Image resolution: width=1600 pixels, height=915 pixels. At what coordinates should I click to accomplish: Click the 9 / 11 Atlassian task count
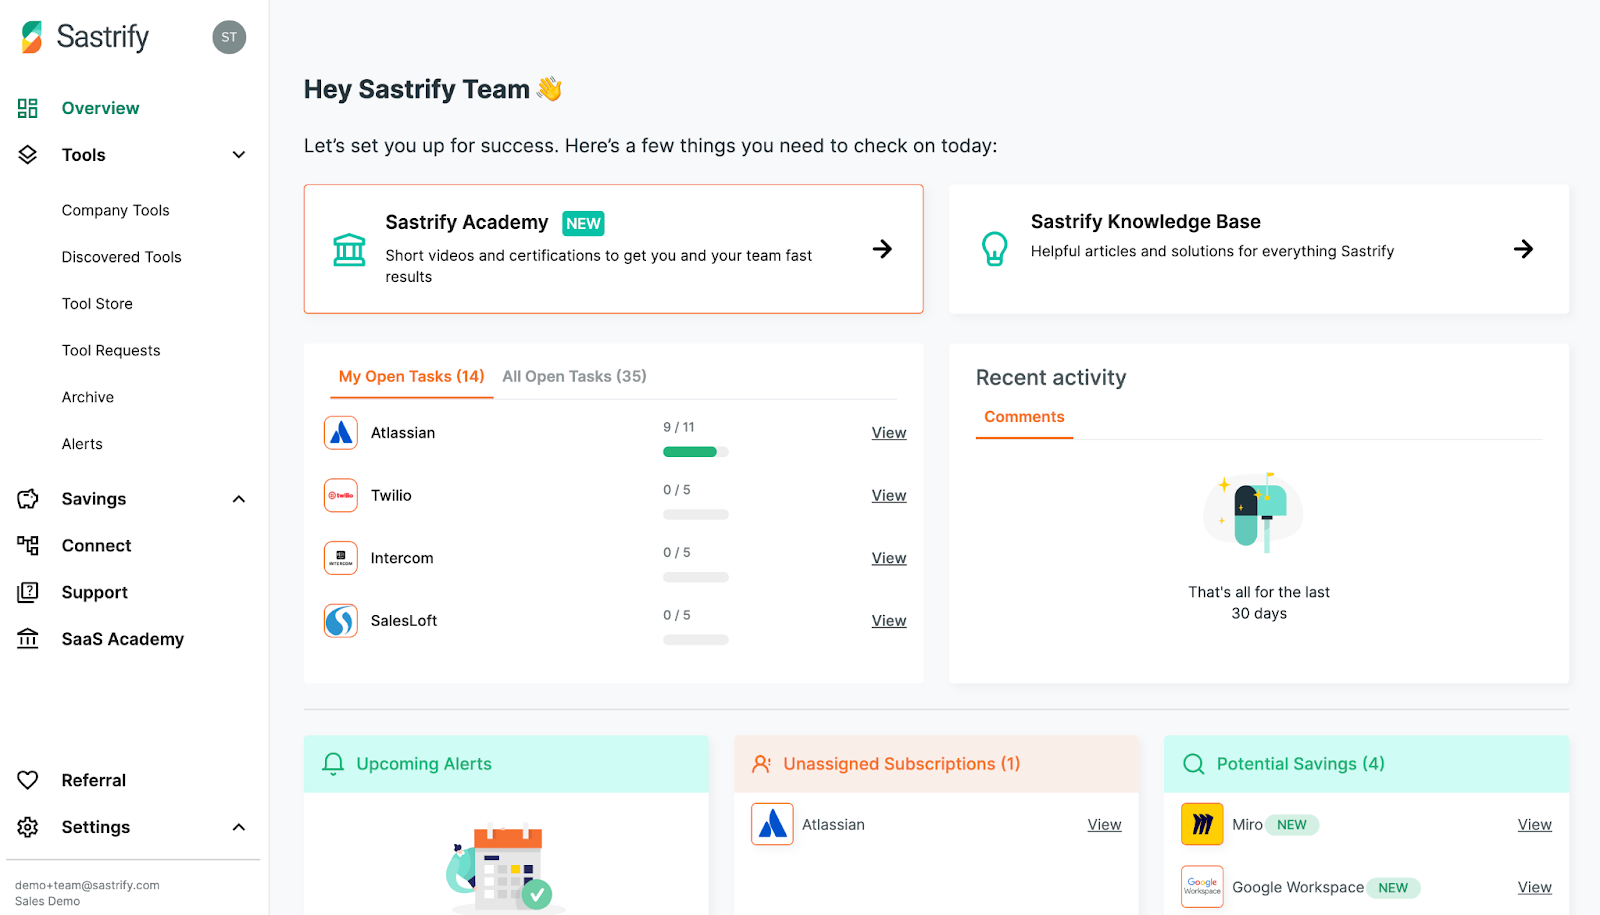679,427
